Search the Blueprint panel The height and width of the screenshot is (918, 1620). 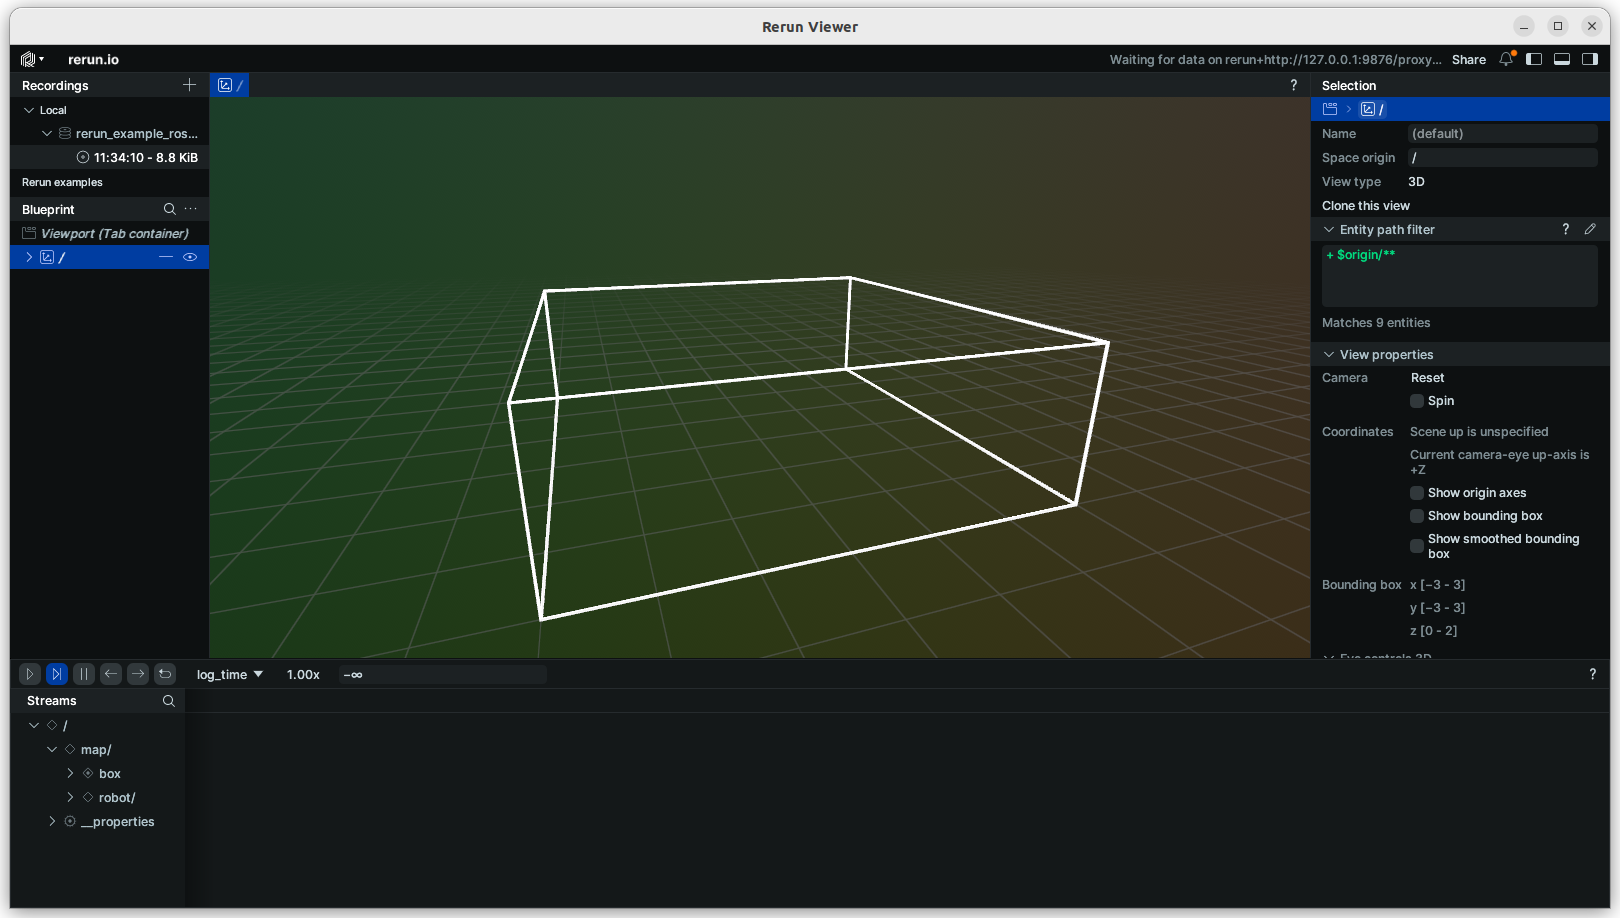click(169, 210)
